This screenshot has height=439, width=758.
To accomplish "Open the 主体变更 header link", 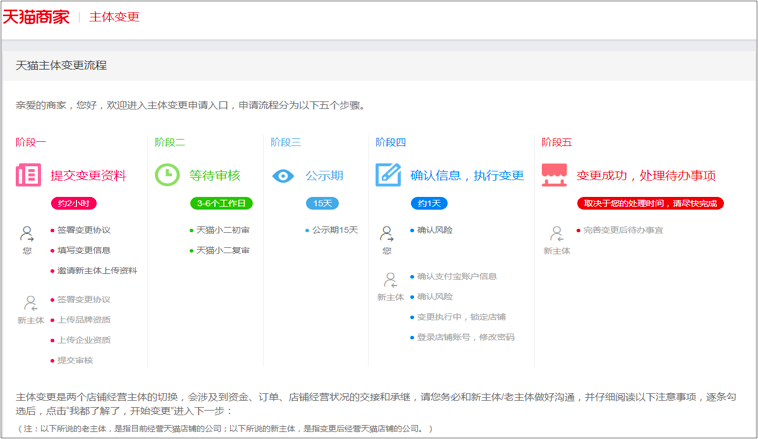I will tap(114, 17).
